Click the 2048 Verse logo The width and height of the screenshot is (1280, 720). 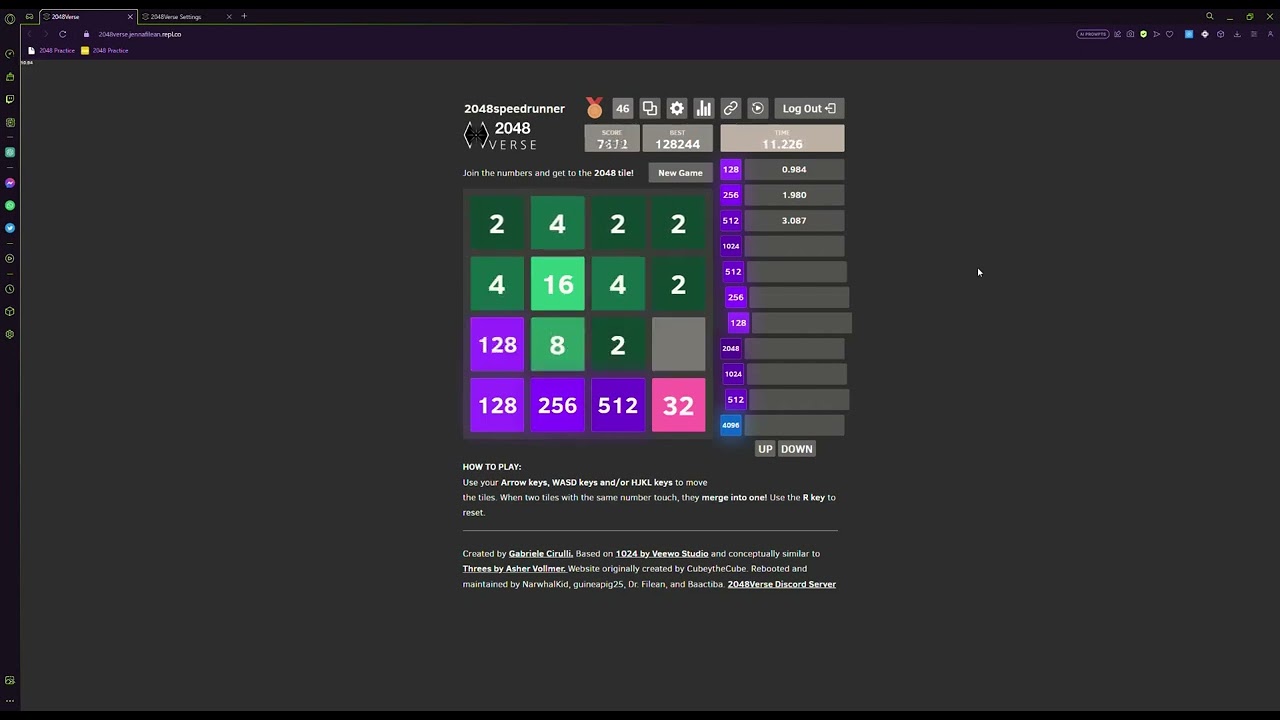pyautogui.click(x=500, y=136)
